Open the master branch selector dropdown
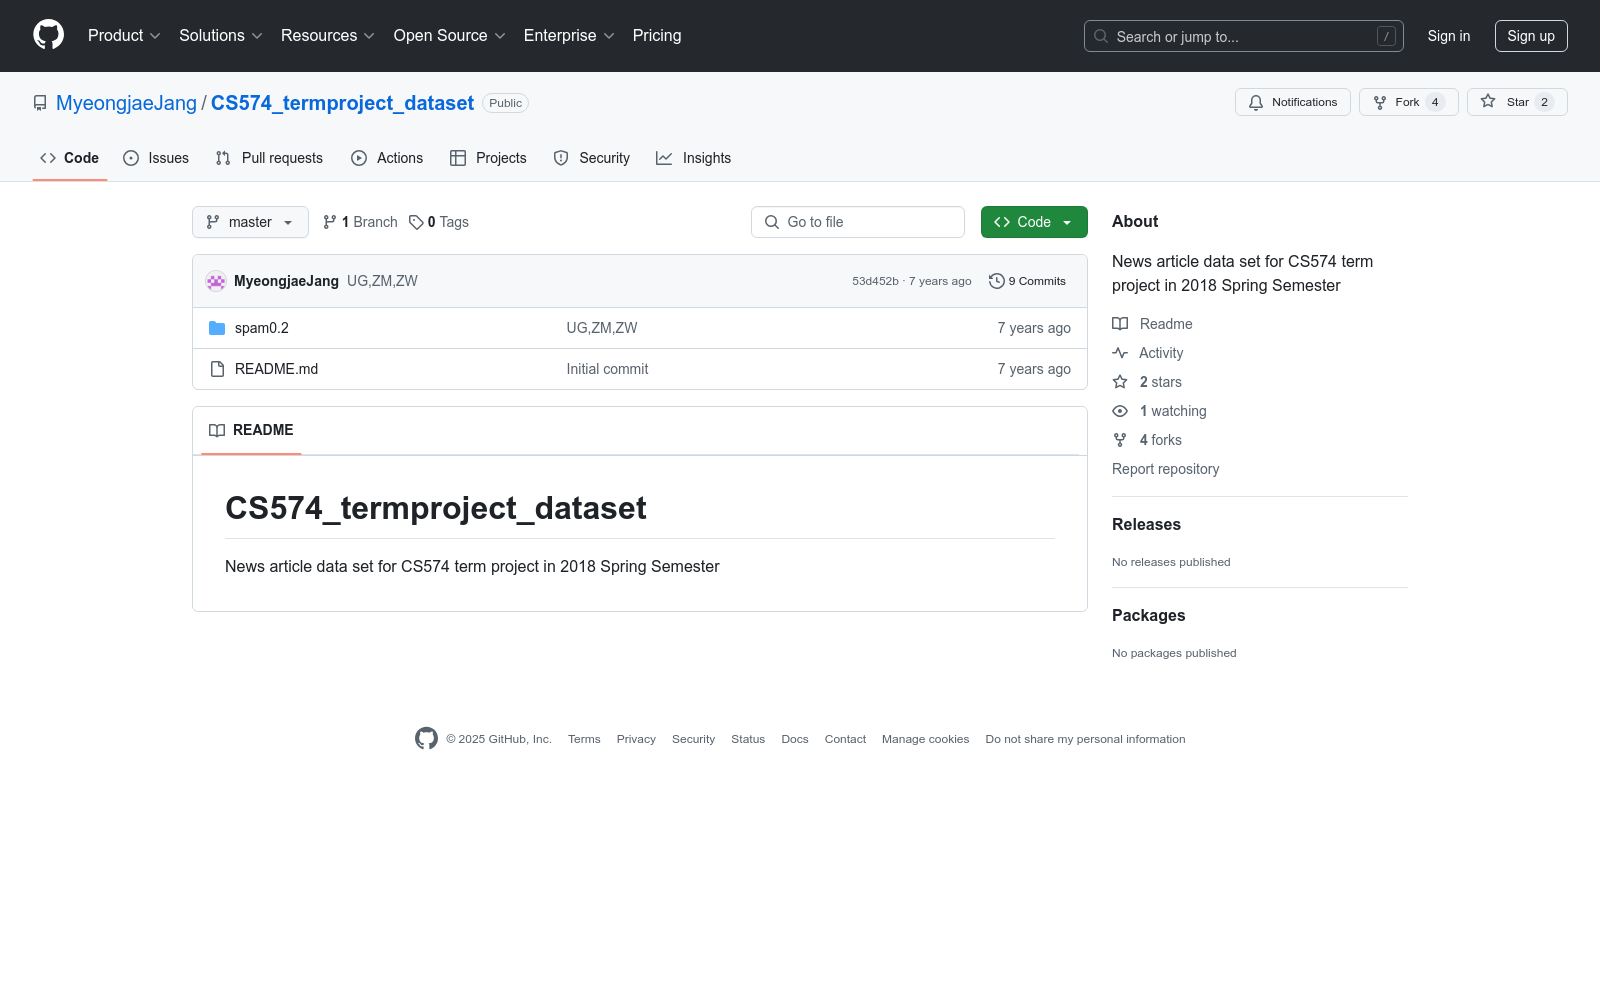Image resolution: width=1600 pixels, height=1000 pixels. click(250, 222)
